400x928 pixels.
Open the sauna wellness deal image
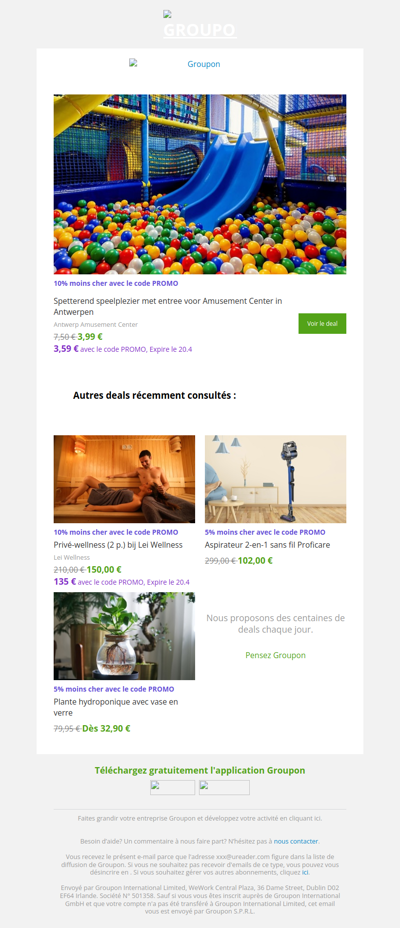coord(124,479)
